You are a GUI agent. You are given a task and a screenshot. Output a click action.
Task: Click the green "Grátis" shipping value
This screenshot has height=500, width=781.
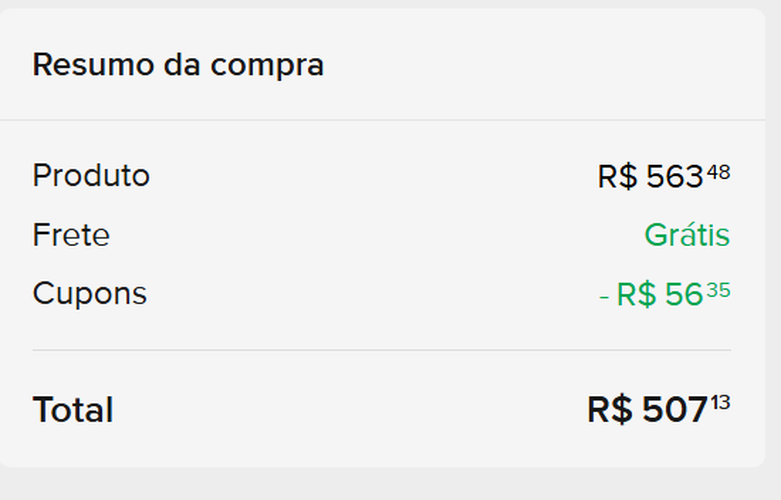[686, 236]
